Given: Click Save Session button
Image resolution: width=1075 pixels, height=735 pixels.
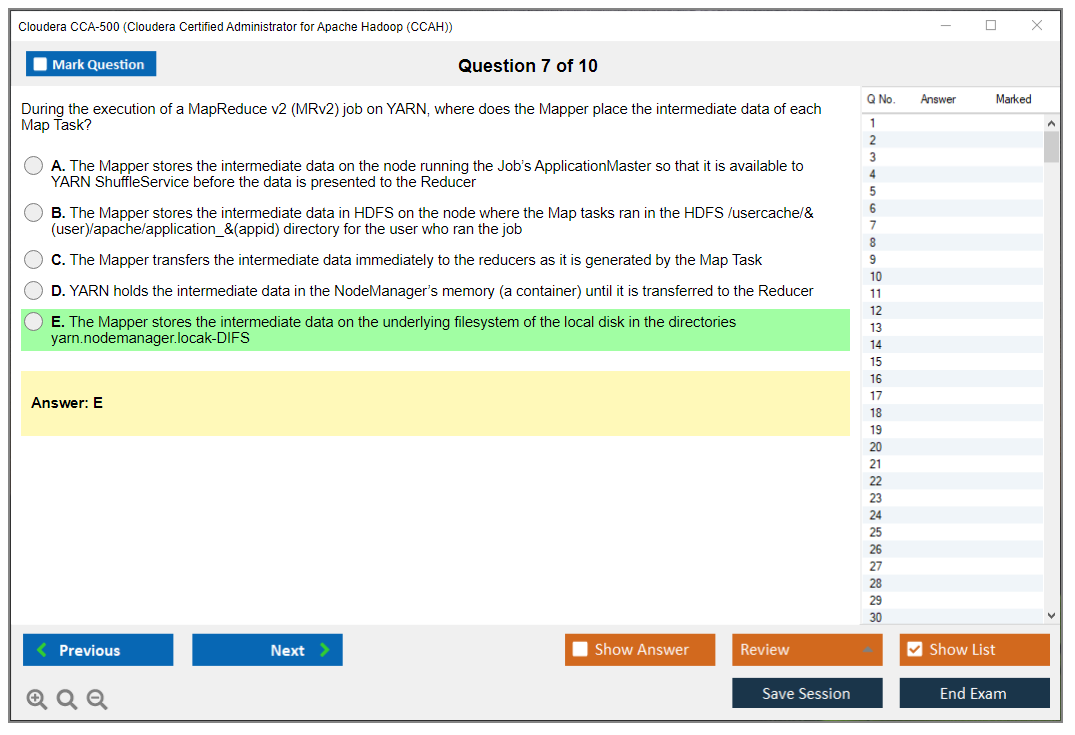Looking at the screenshot, I should tap(807, 693).
